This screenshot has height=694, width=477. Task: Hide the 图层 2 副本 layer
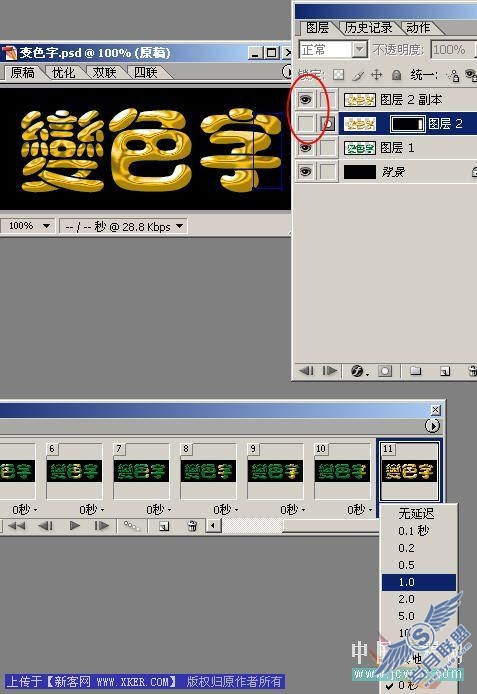[x=305, y=100]
